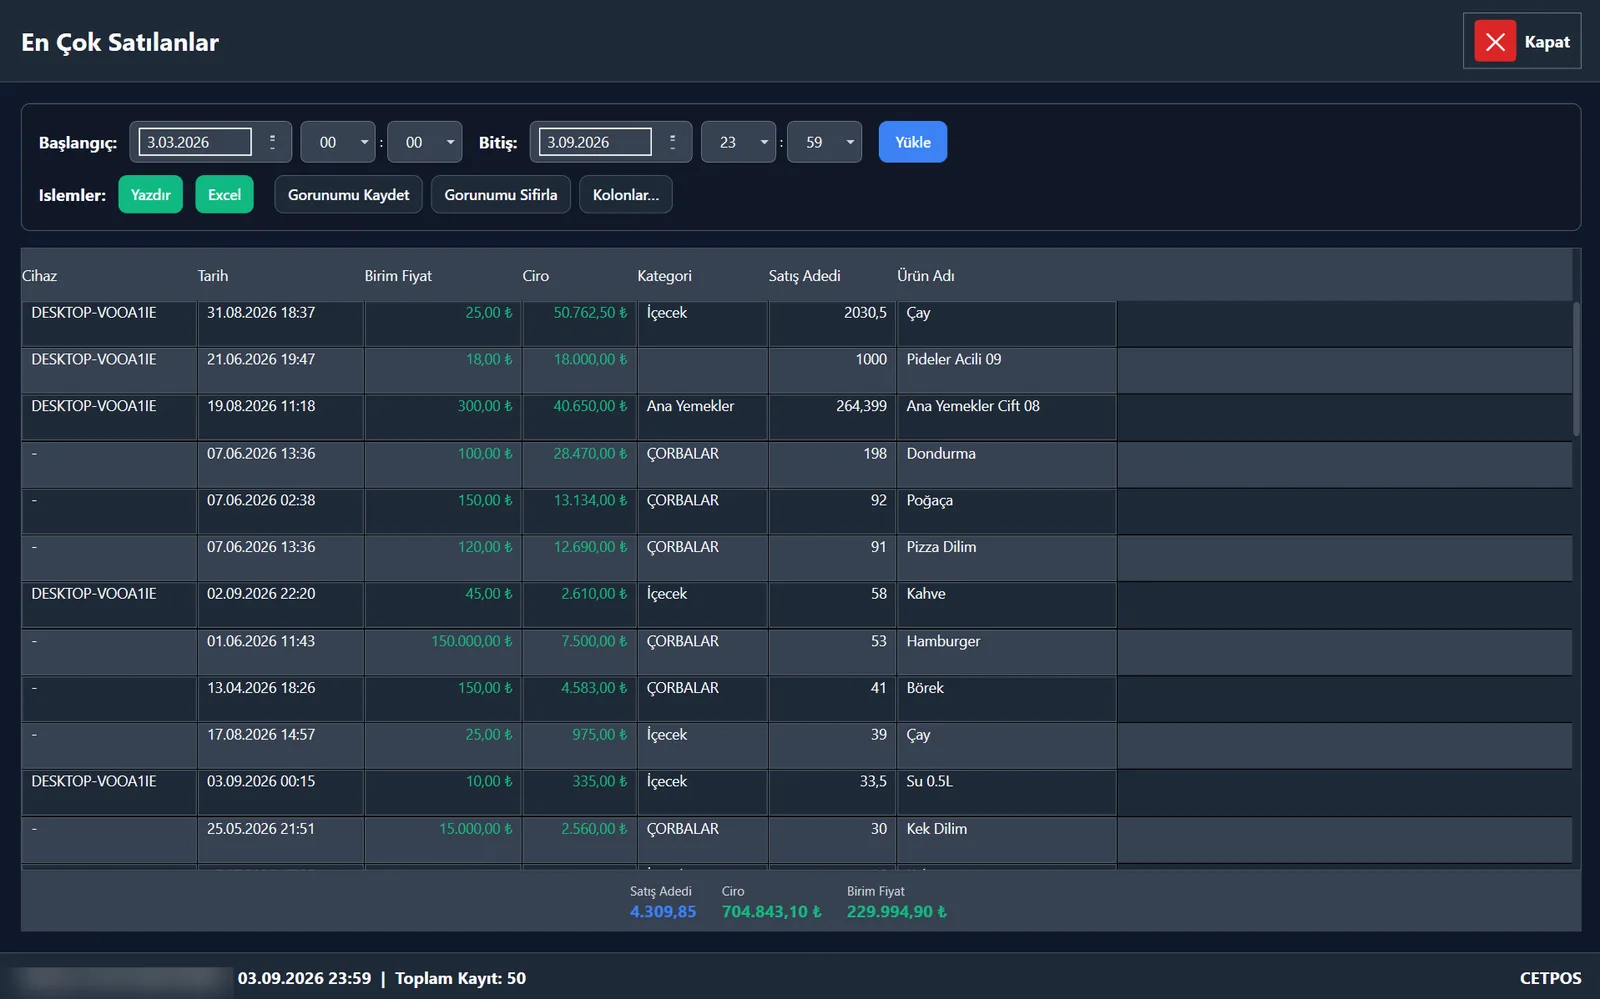Expand the start minute 00 dropdown
The height and width of the screenshot is (999, 1600).
click(450, 142)
